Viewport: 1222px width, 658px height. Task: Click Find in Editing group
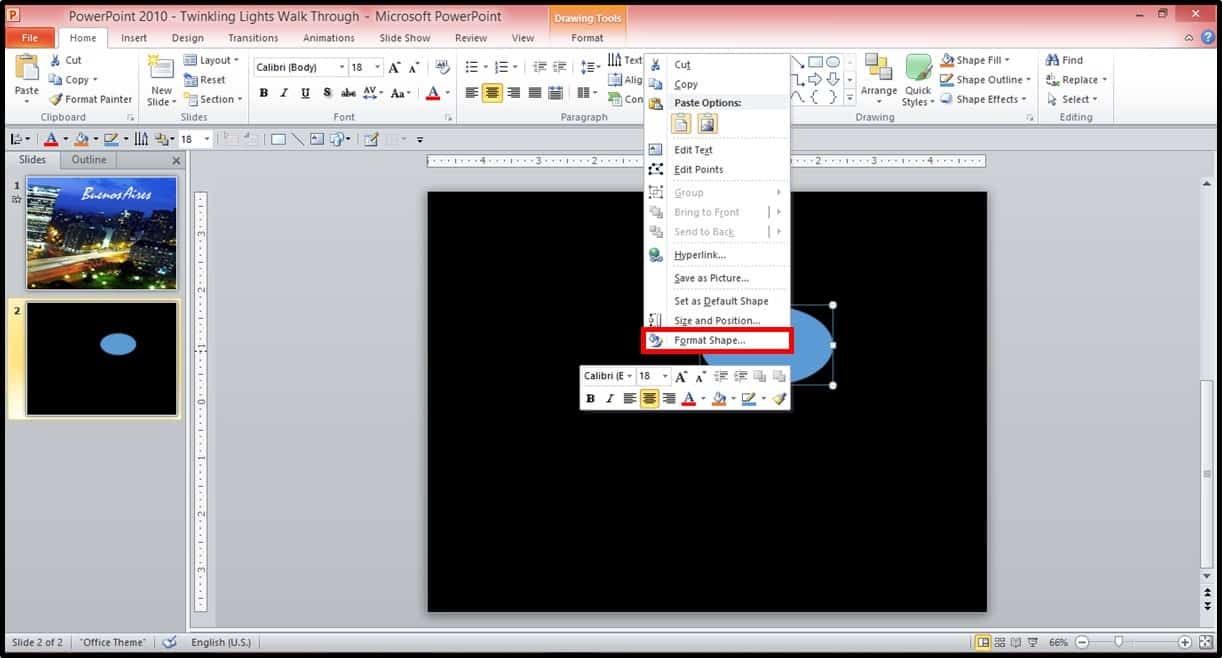click(x=1064, y=60)
